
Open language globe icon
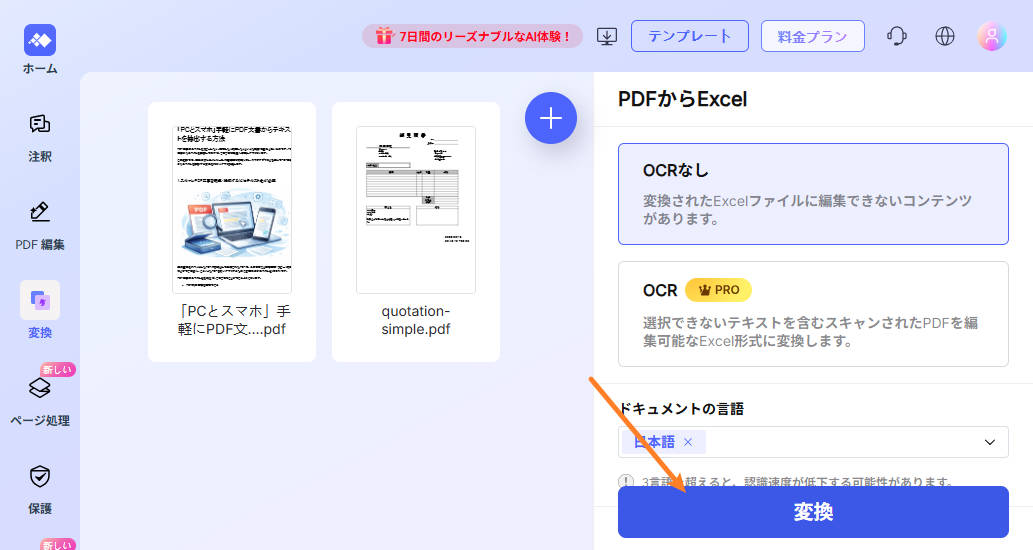pos(945,36)
